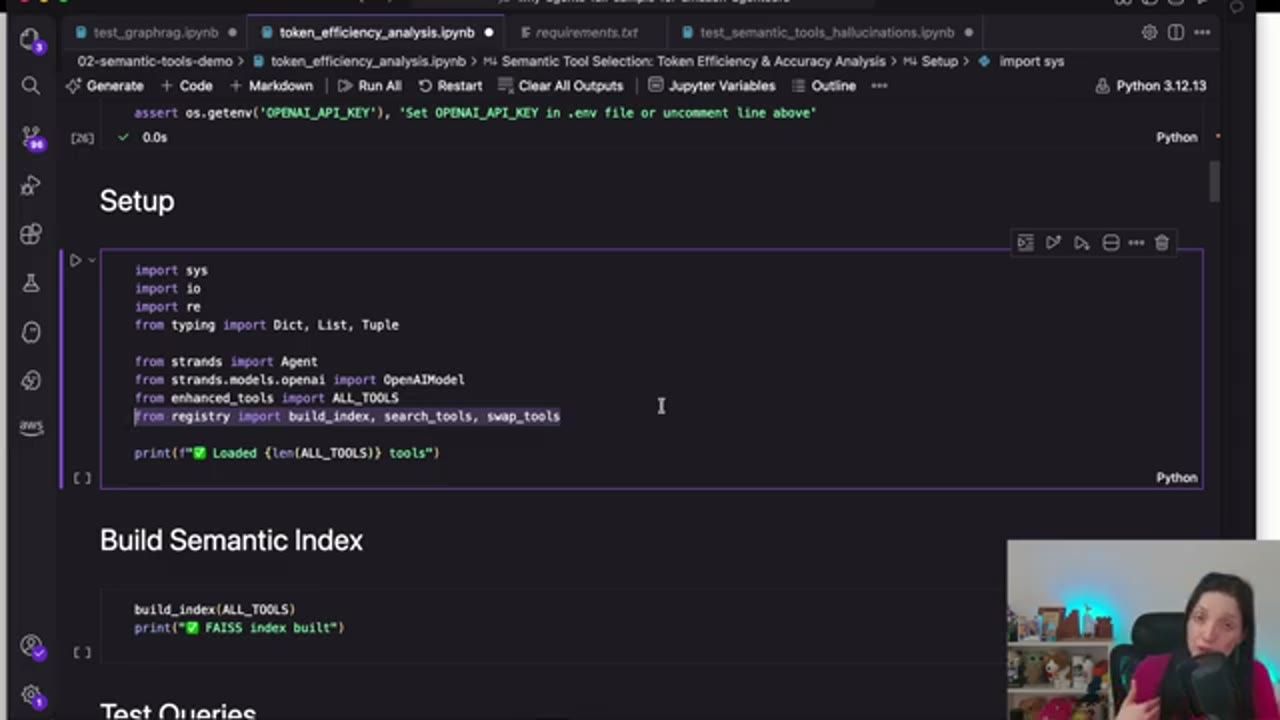Delete the Setup cell with trash icon
The height and width of the screenshot is (720, 1280).
point(1162,242)
